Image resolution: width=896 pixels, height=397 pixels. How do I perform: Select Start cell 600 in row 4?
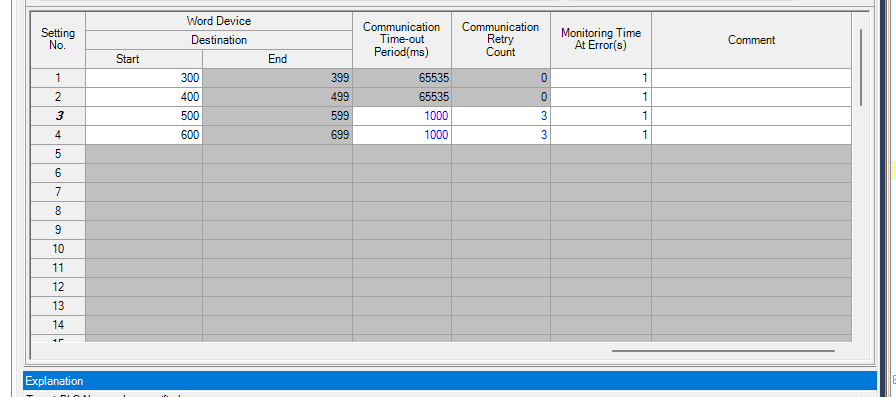click(144, 135)
